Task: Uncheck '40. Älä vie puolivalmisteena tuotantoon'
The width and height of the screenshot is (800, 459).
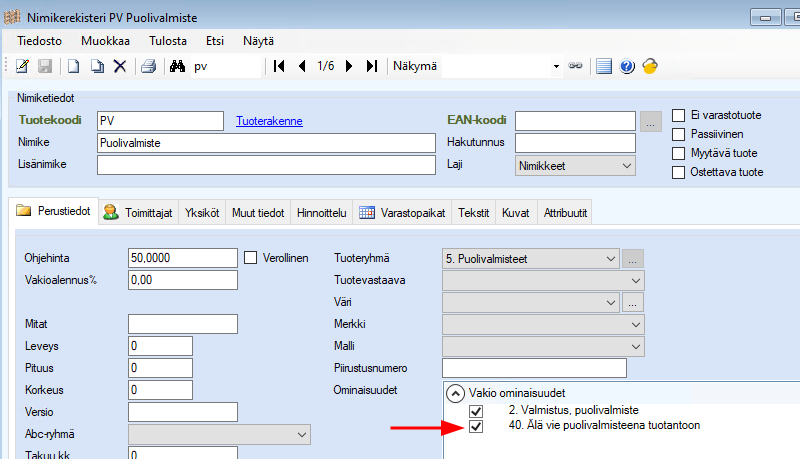Action: (x=476, y=427)
